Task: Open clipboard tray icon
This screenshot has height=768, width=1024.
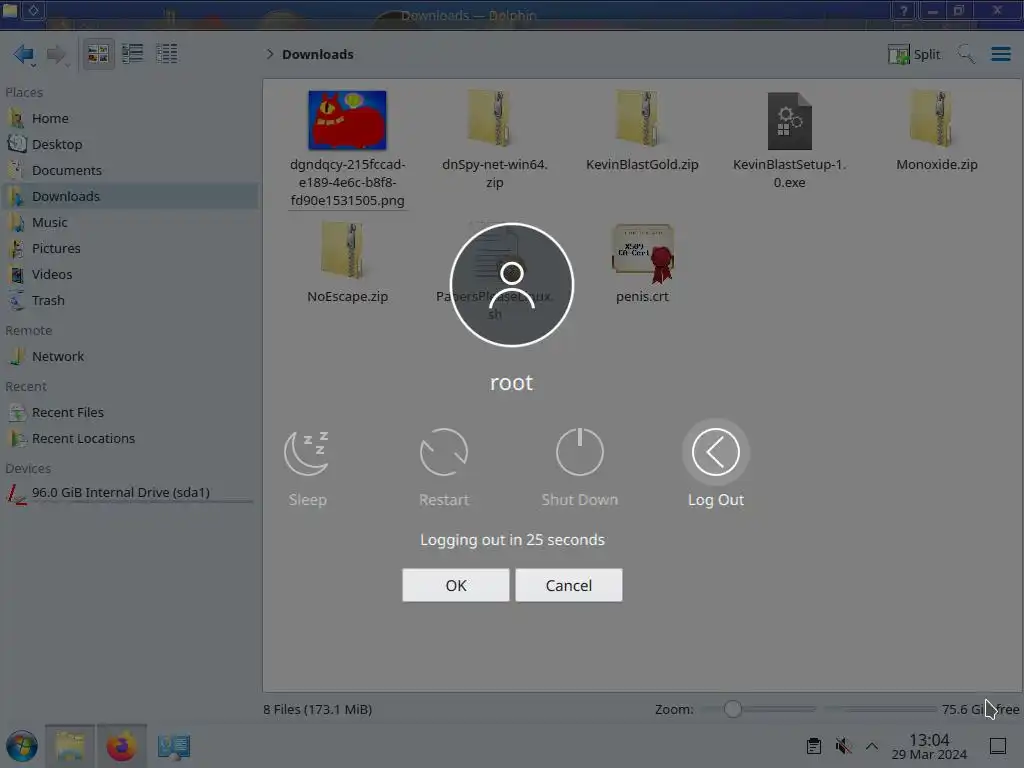Action: point(814,746)
